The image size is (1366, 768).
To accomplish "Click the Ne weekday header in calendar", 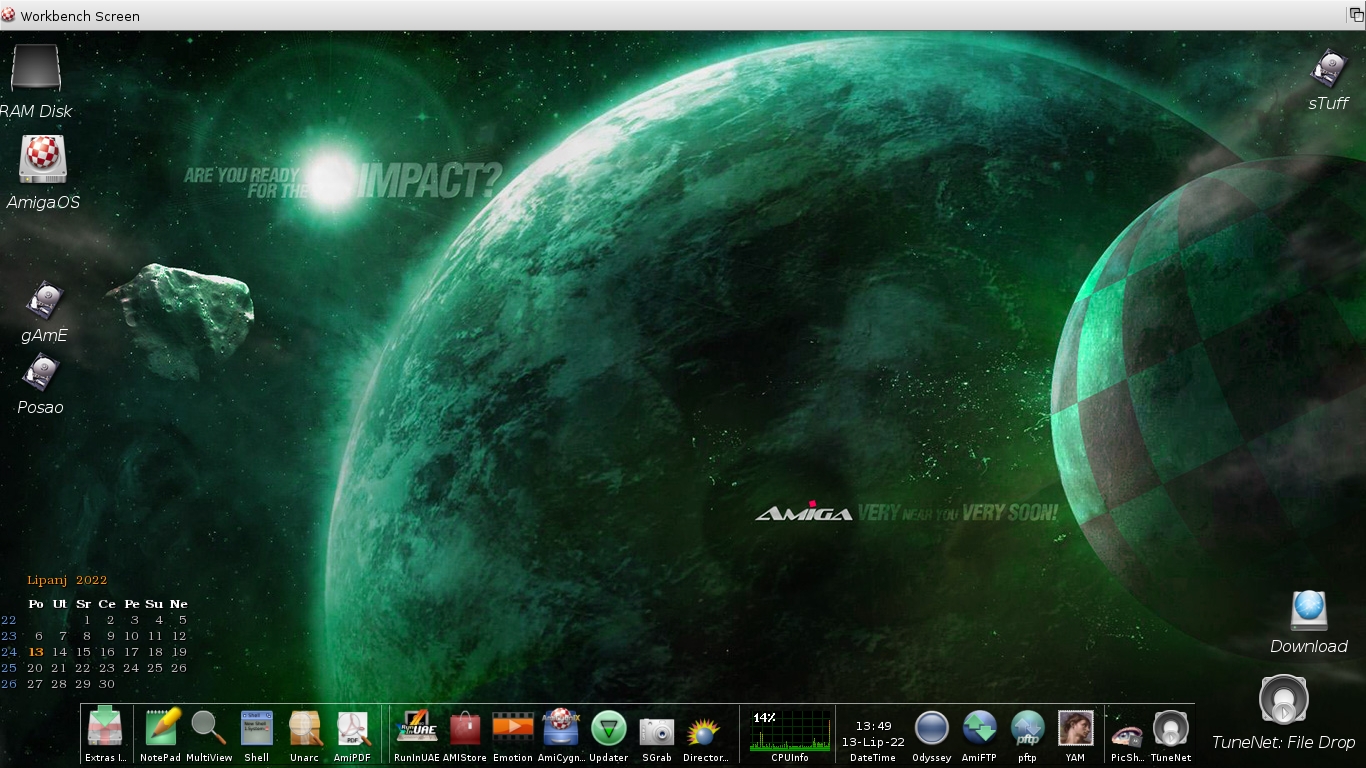I will point(179,604).
